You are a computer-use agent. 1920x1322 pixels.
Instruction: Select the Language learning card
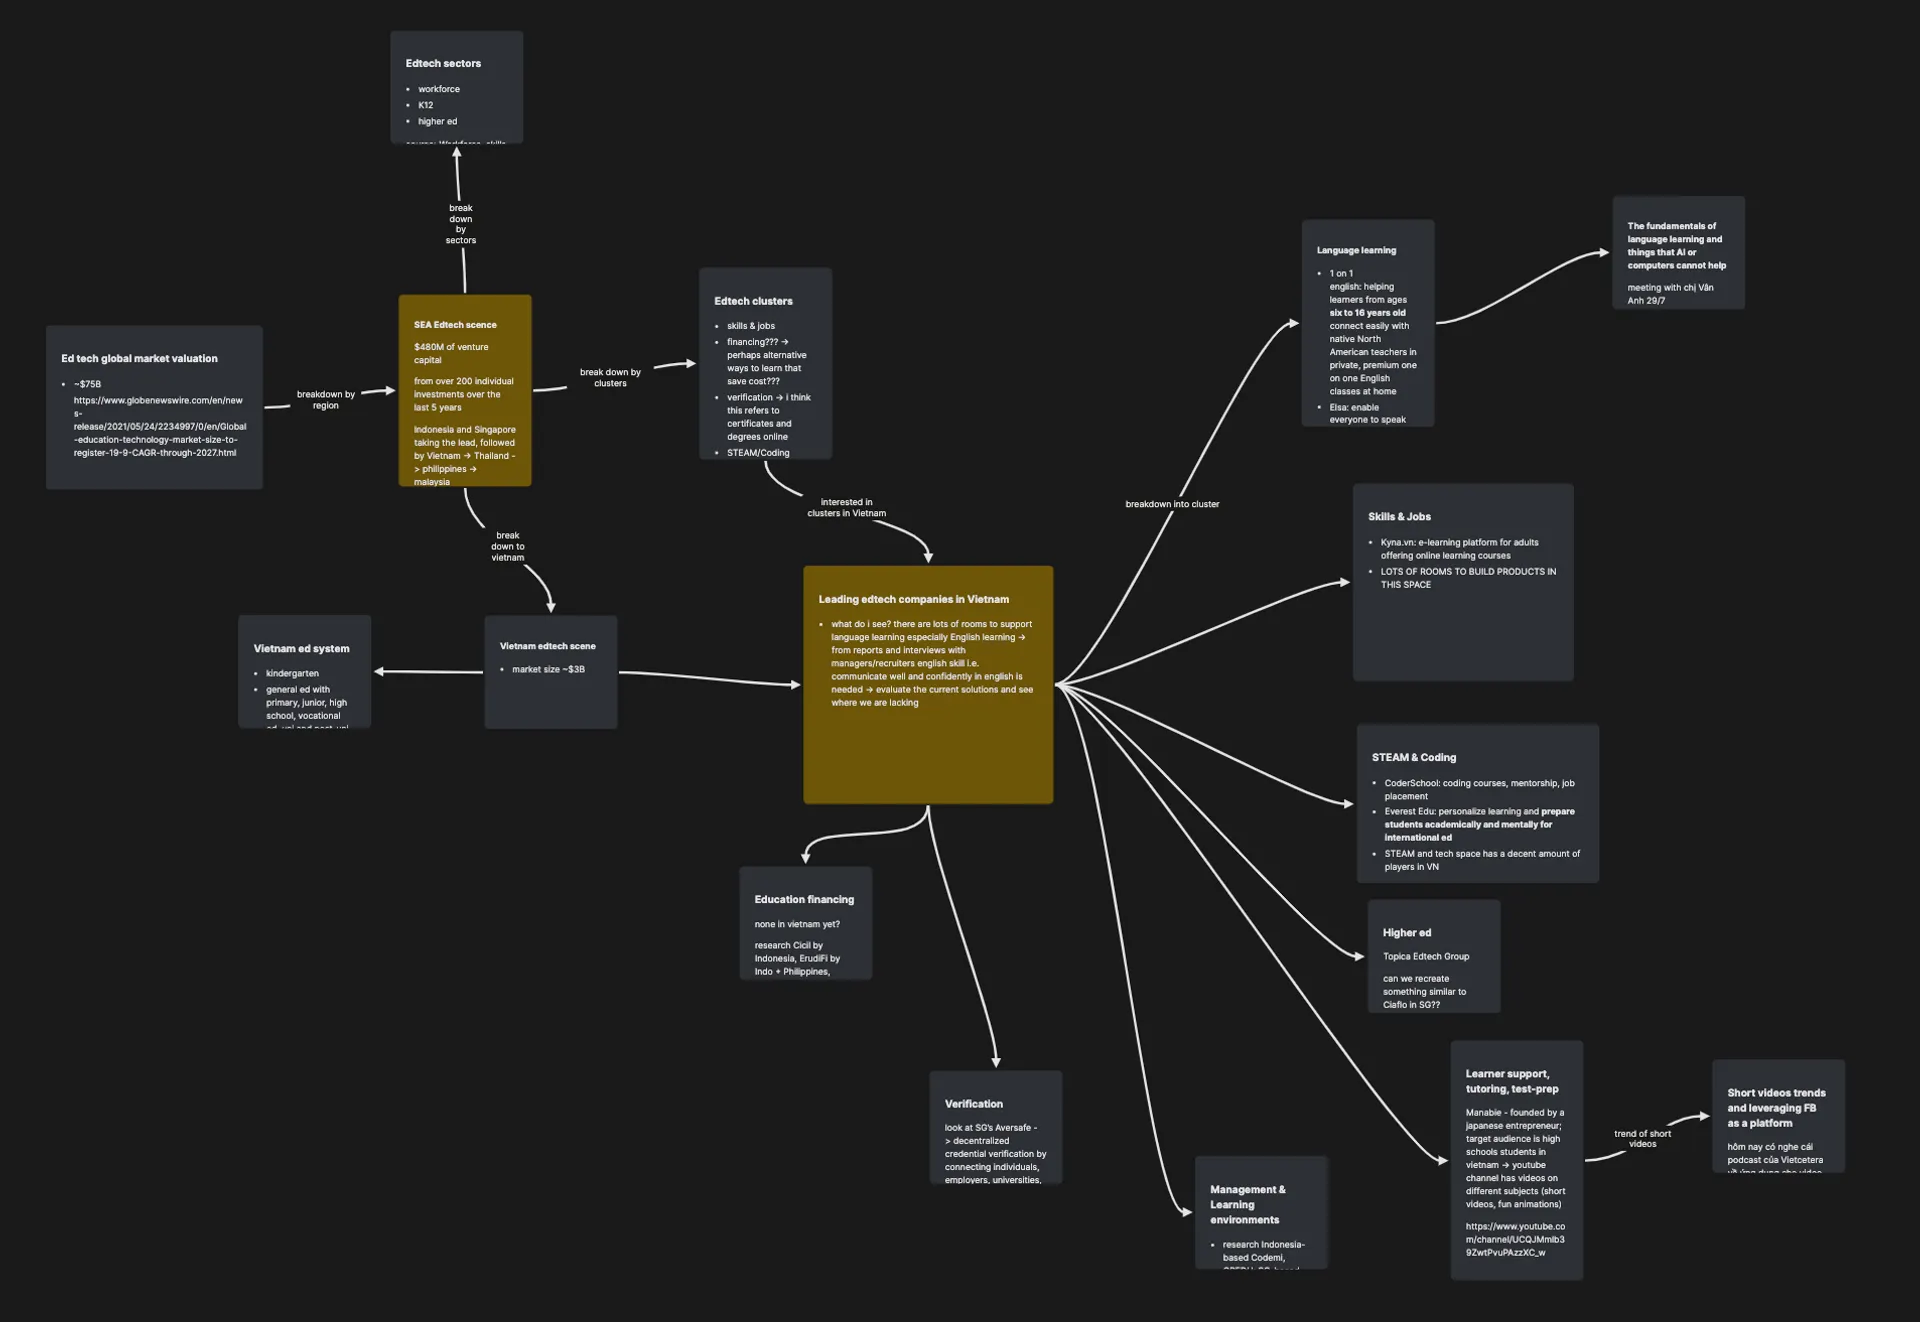point(1367,323)
